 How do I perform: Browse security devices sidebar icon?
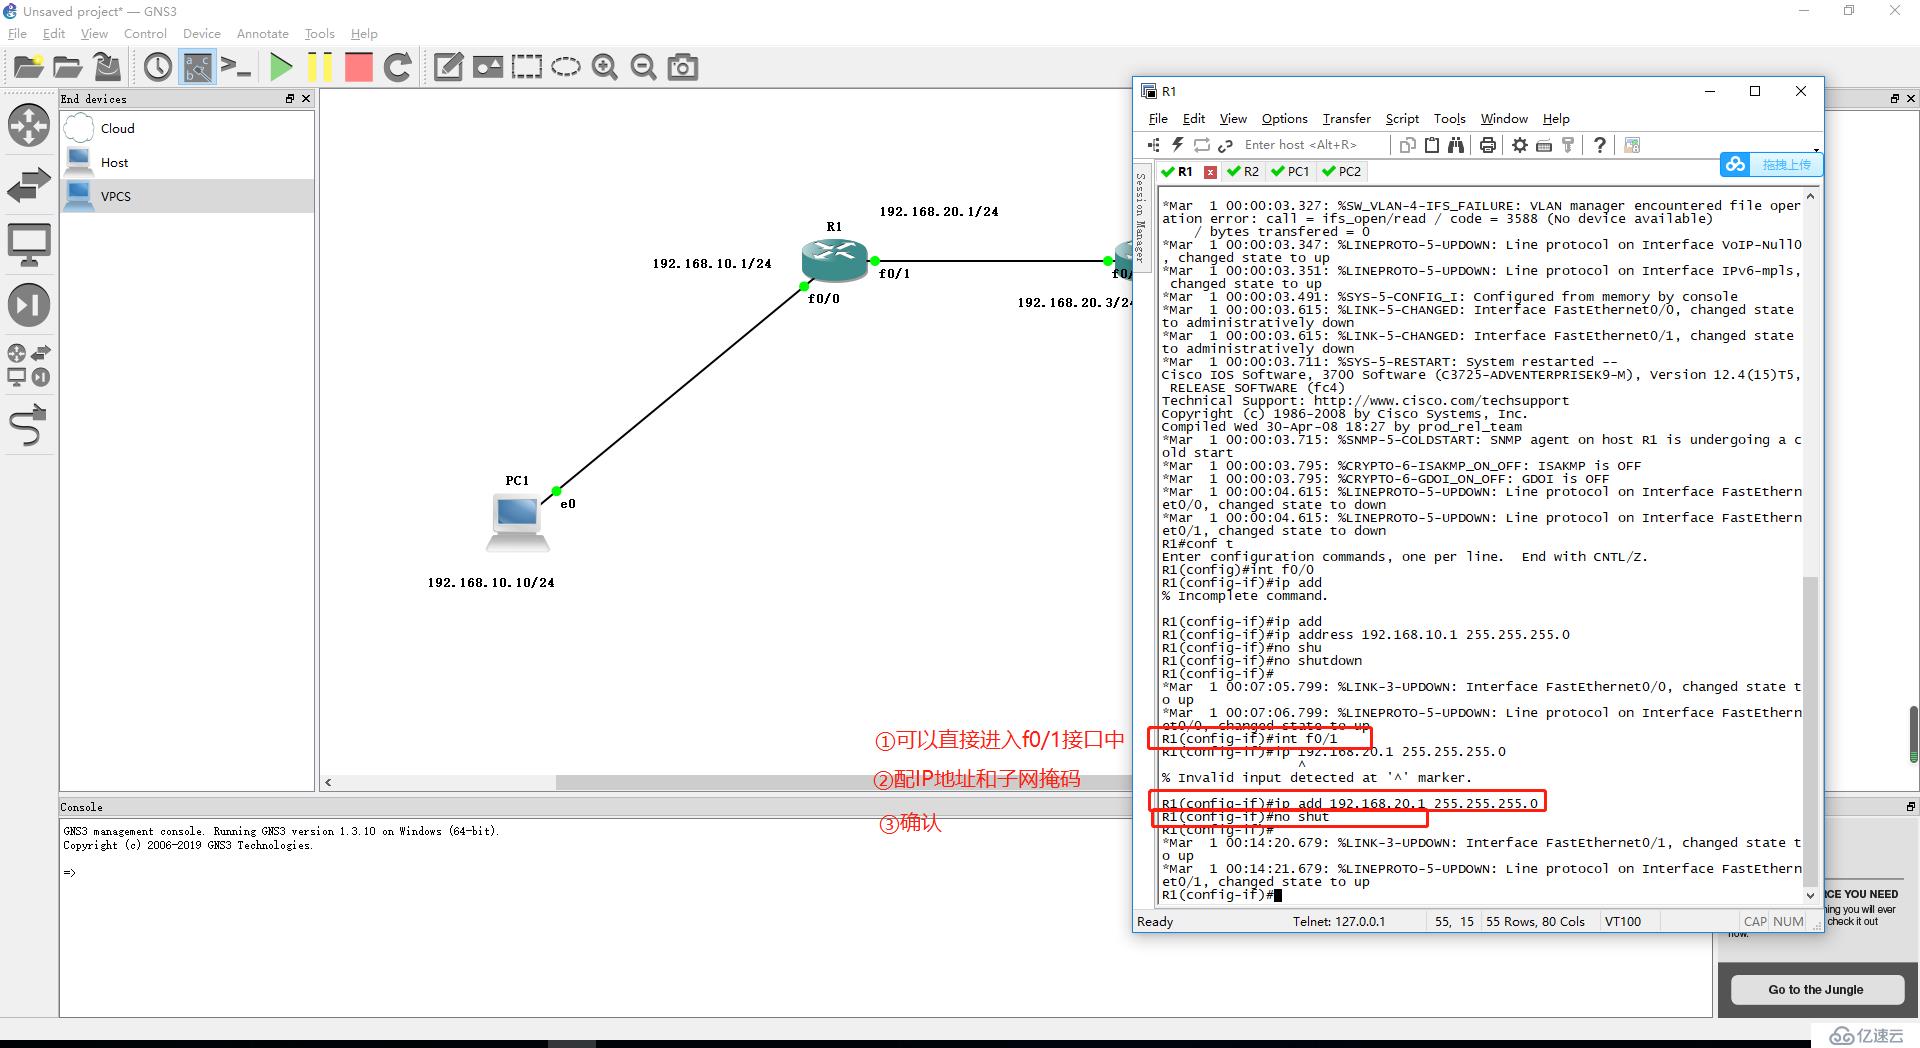pyautogui.click(x=28, y=305)
